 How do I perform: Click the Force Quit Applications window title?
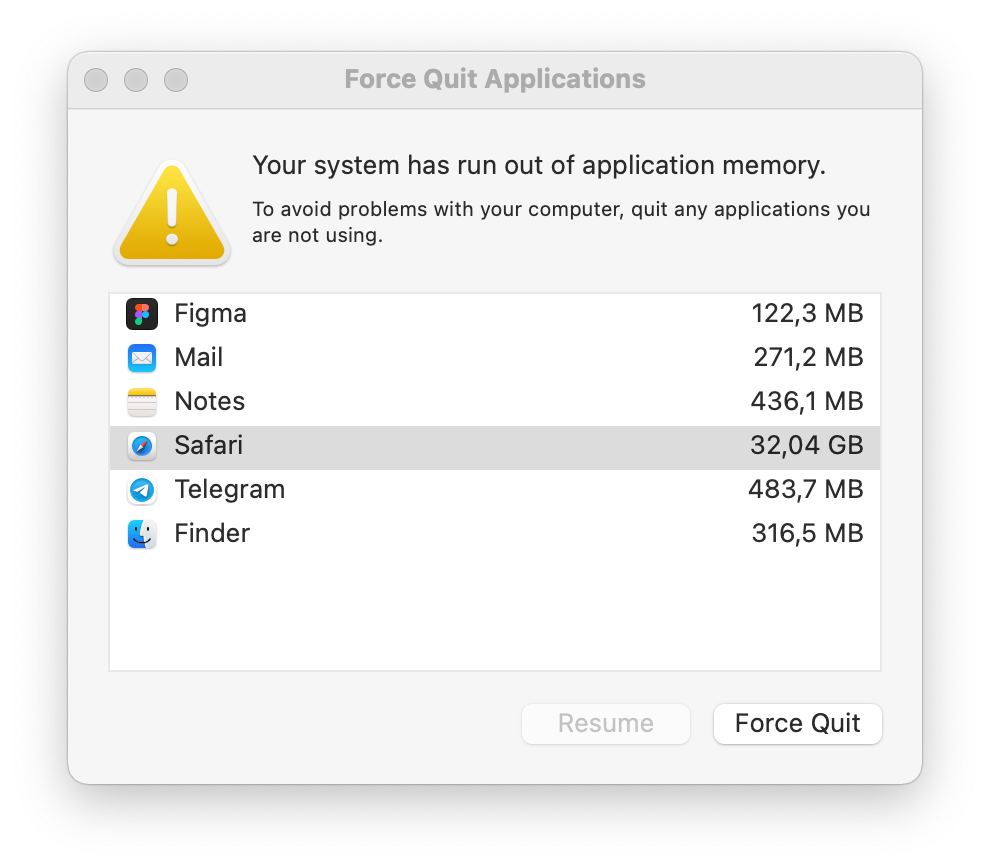tap(495, 80)
